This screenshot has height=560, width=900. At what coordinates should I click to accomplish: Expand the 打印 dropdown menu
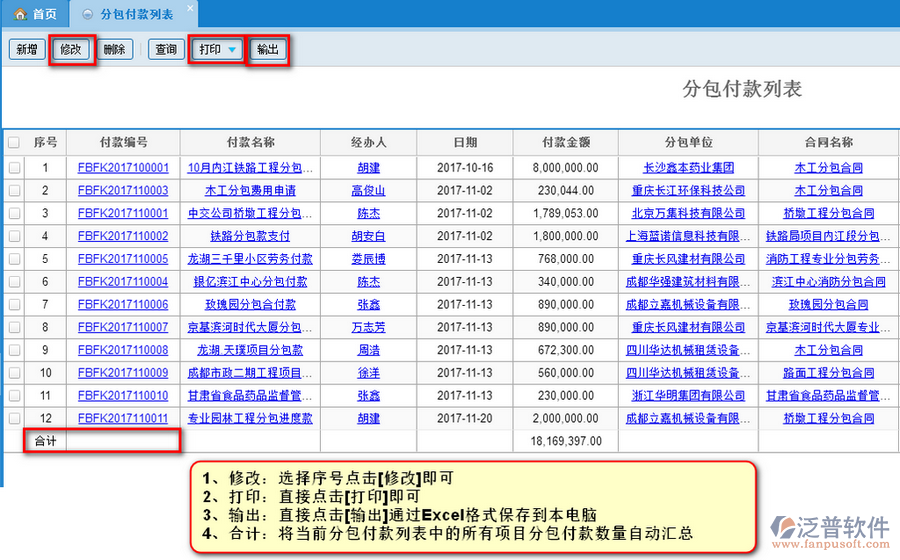(x=232, y=49)
